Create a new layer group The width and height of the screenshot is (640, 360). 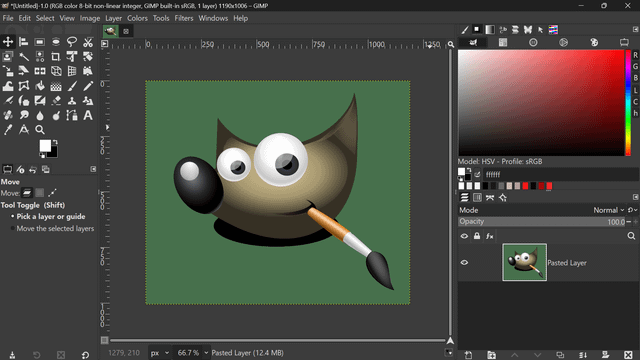click(491, 355)
